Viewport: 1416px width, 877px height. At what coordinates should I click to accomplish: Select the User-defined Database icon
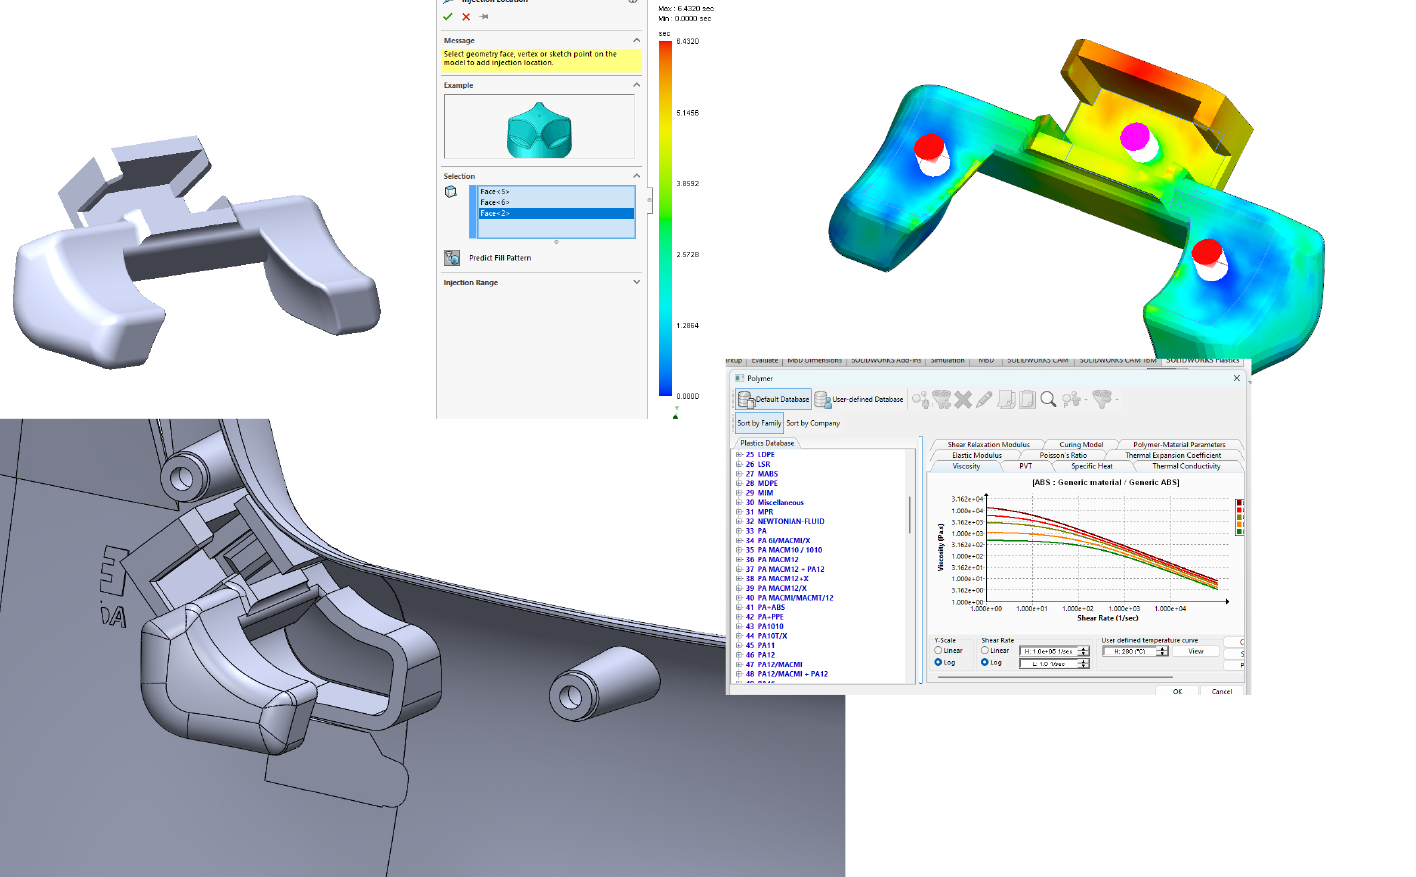pyautogui.click(x=822, y=400)
